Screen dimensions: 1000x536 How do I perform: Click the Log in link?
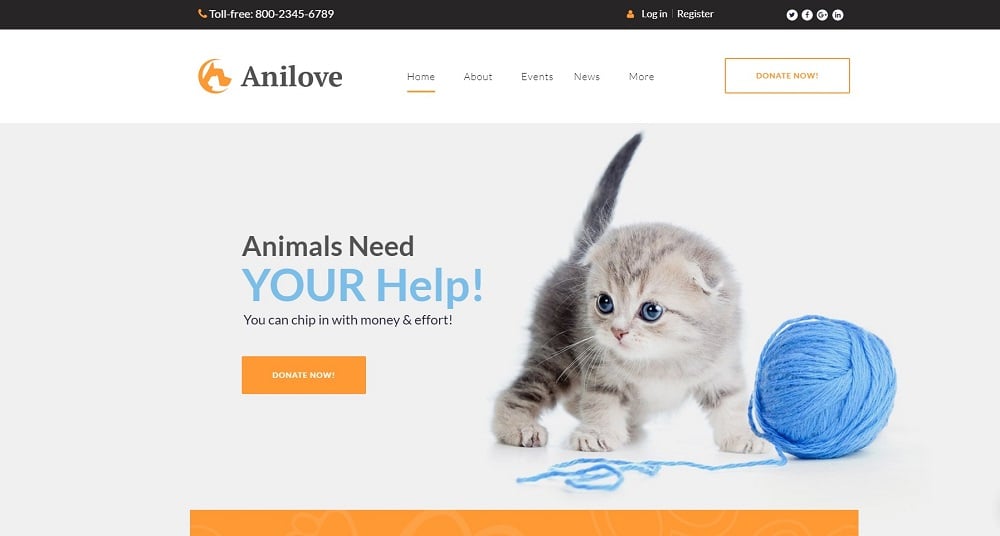pyautogui.click(x=654, y=13)
